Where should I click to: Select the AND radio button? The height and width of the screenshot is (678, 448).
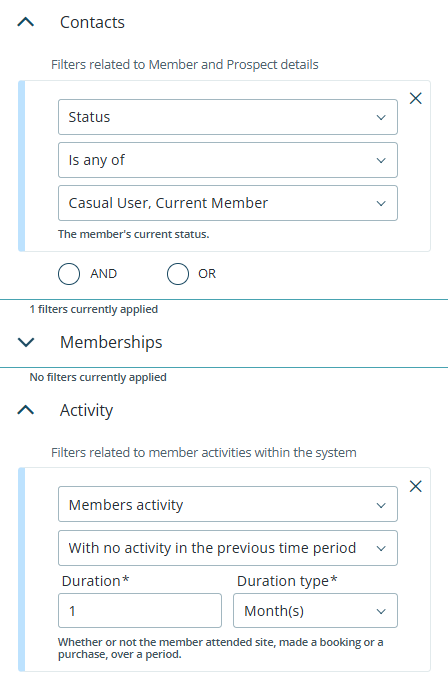point(69,274)
